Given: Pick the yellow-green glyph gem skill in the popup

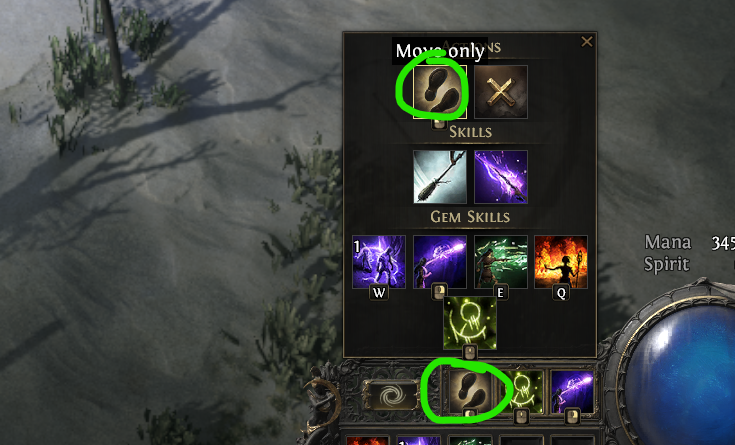Looking at the screenshot, I should (470, 323).
